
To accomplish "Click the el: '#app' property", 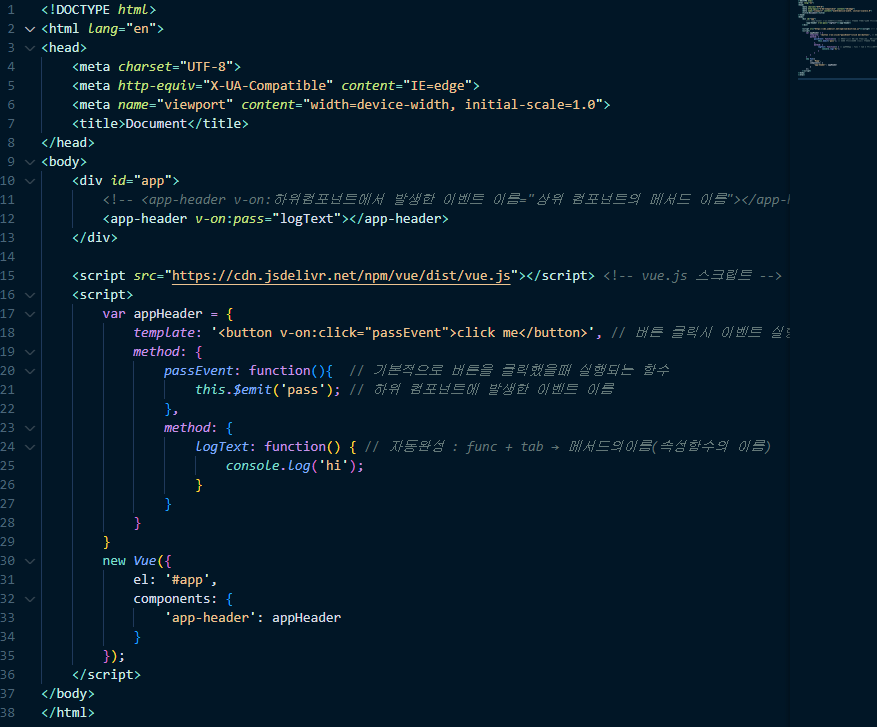I will point(175,580).
